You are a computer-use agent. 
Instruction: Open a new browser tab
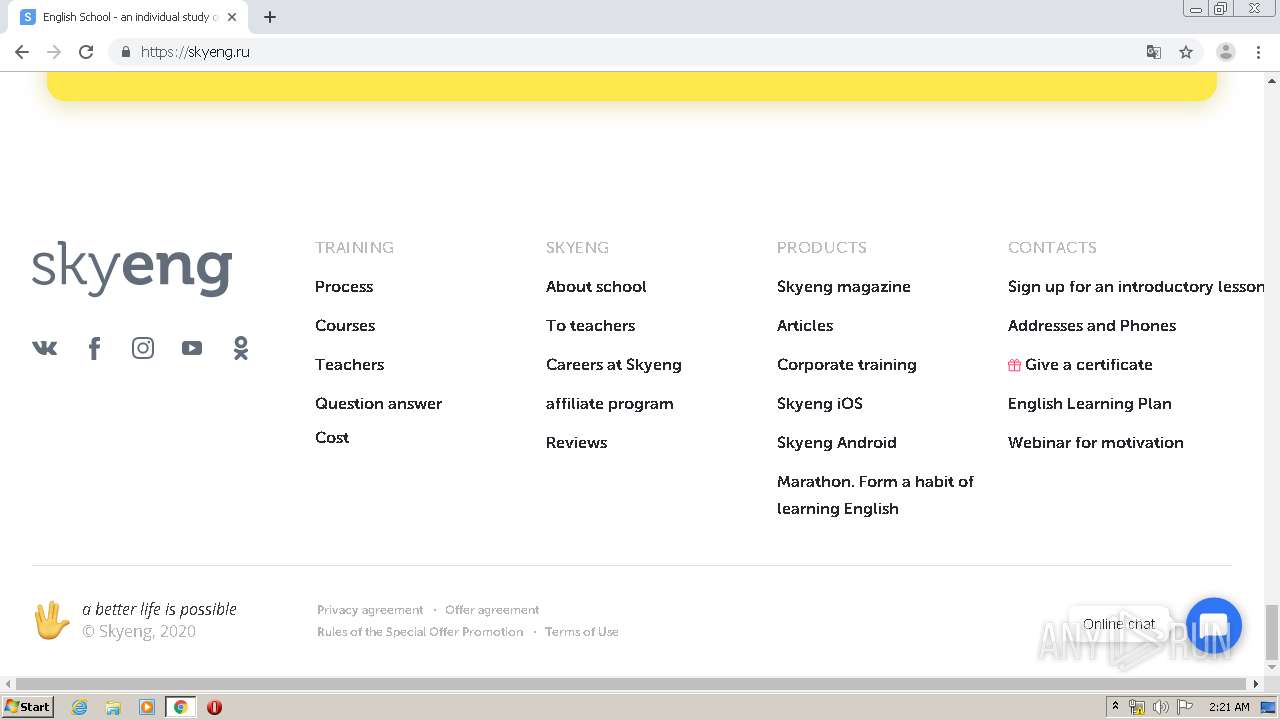pyautogui.click(x=270, y=17)
